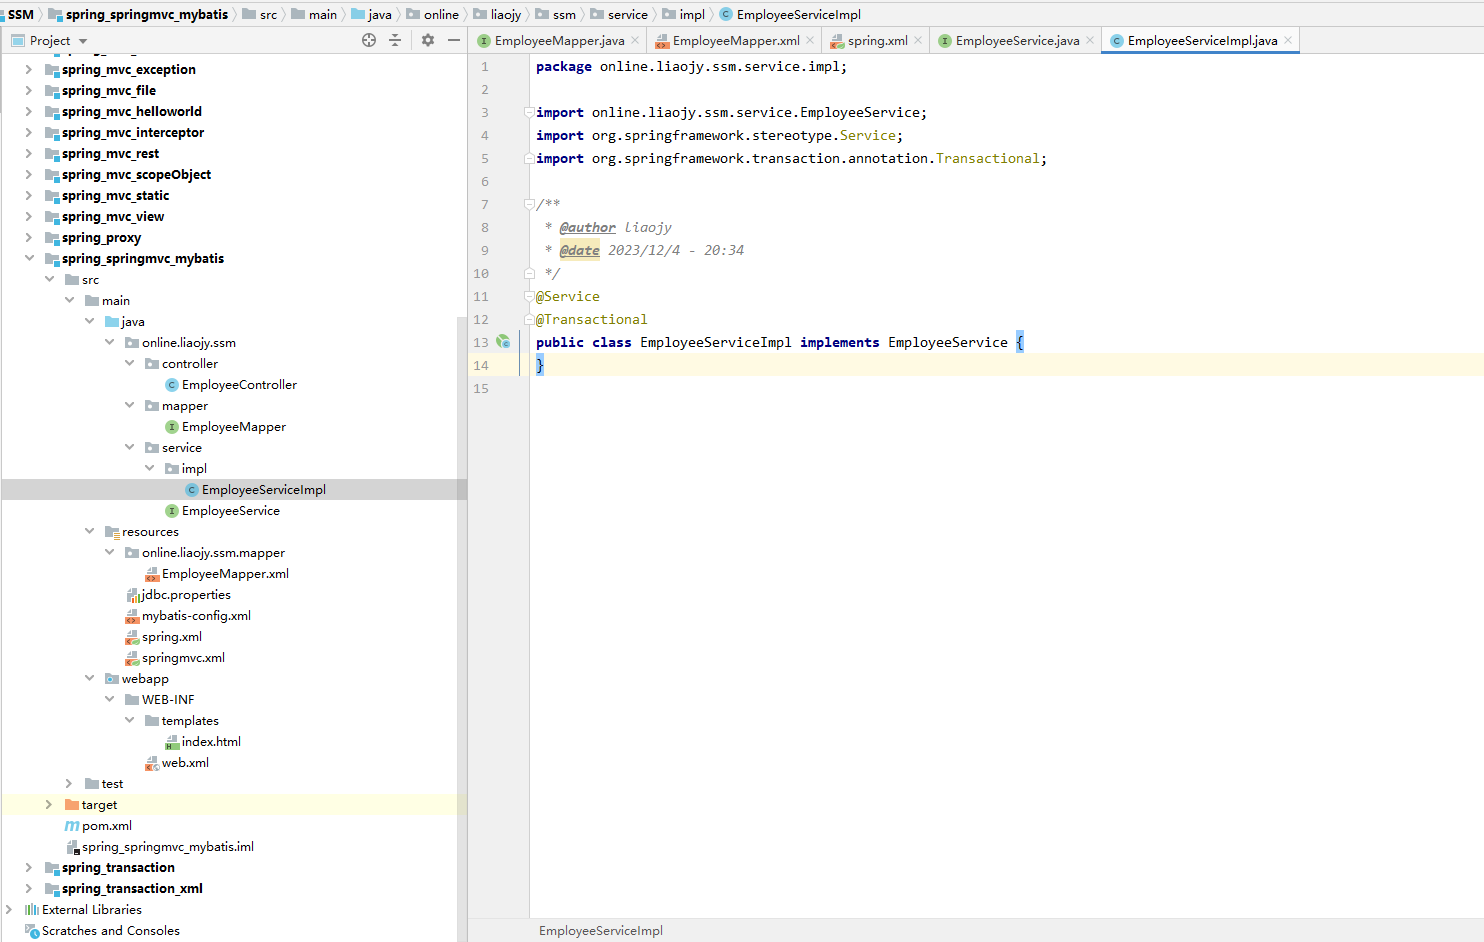Image resolution: width=1484 pixels, height=942 pixels.
Task: Close the EmployeeMapper.xml tab
Action: (810, 40)
